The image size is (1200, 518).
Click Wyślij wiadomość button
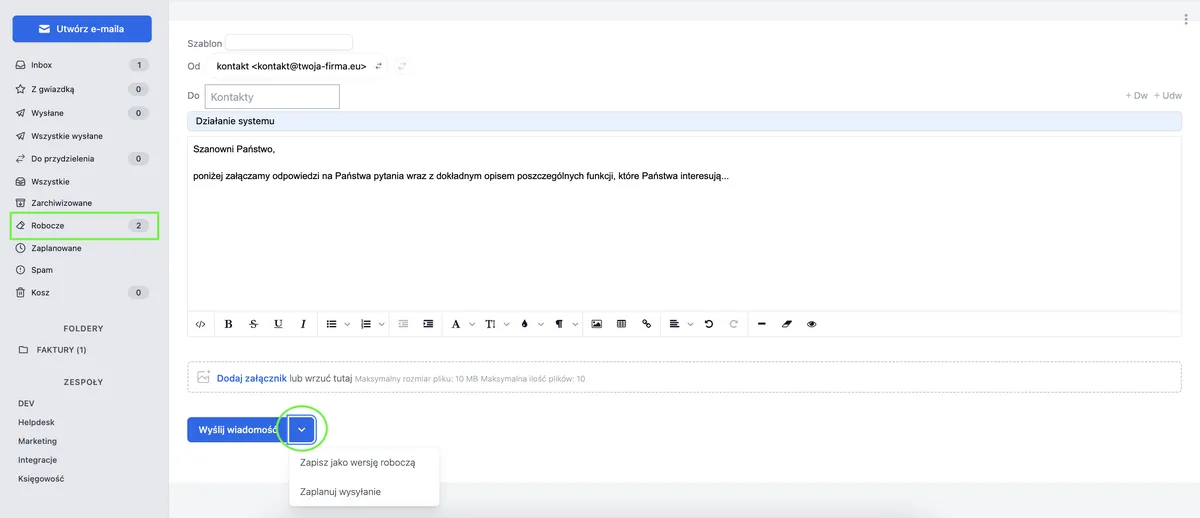tap(236, 429)
